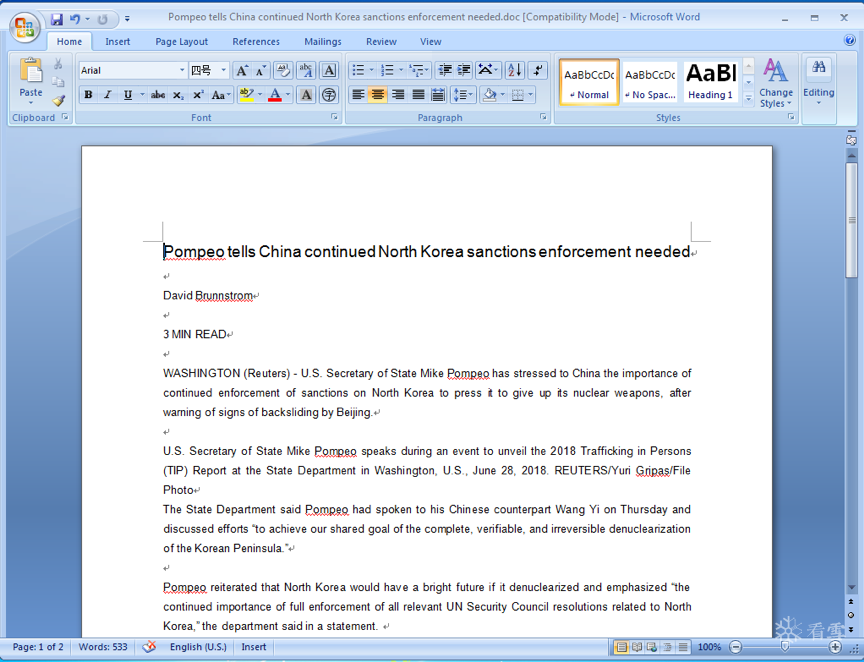Apply strikethrough with the abc icon
This screenshot has height=662, width=864.
pyautogui.click(x=158, y=95)
